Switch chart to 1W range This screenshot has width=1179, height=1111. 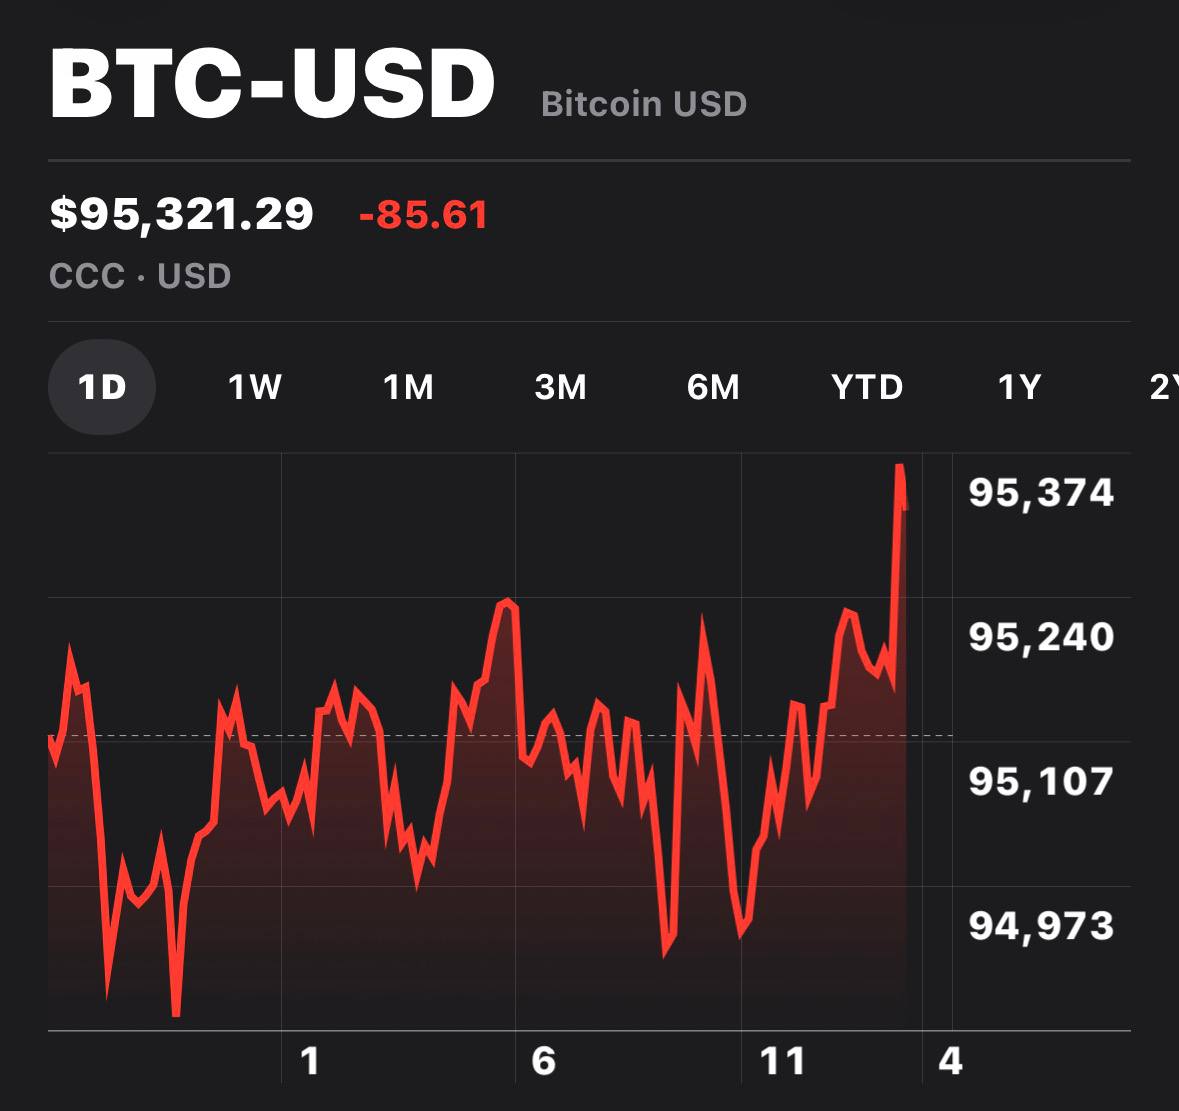[255, 387]
